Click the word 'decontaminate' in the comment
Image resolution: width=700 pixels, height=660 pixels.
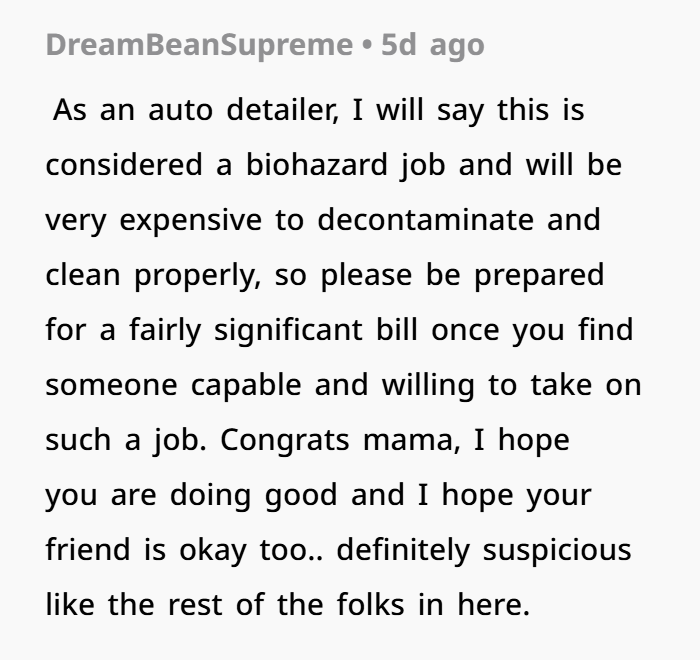click(x=427, y=220)
